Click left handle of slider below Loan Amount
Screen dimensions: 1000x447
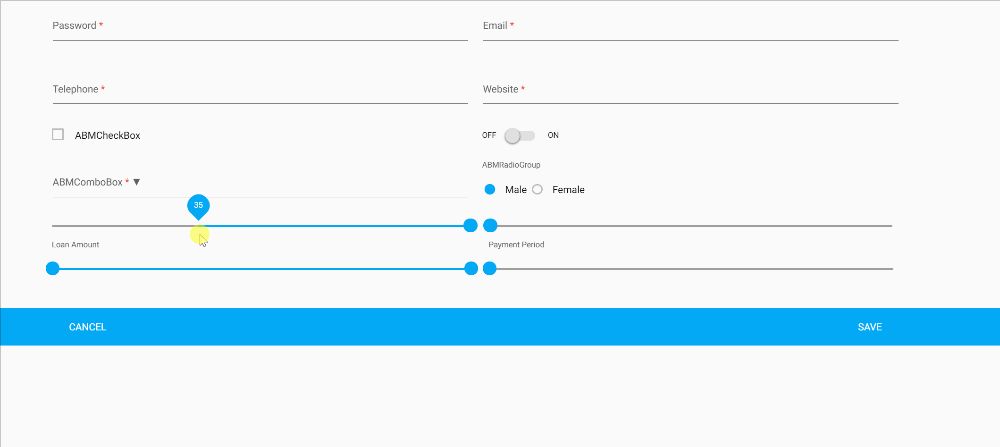point(53,268)
